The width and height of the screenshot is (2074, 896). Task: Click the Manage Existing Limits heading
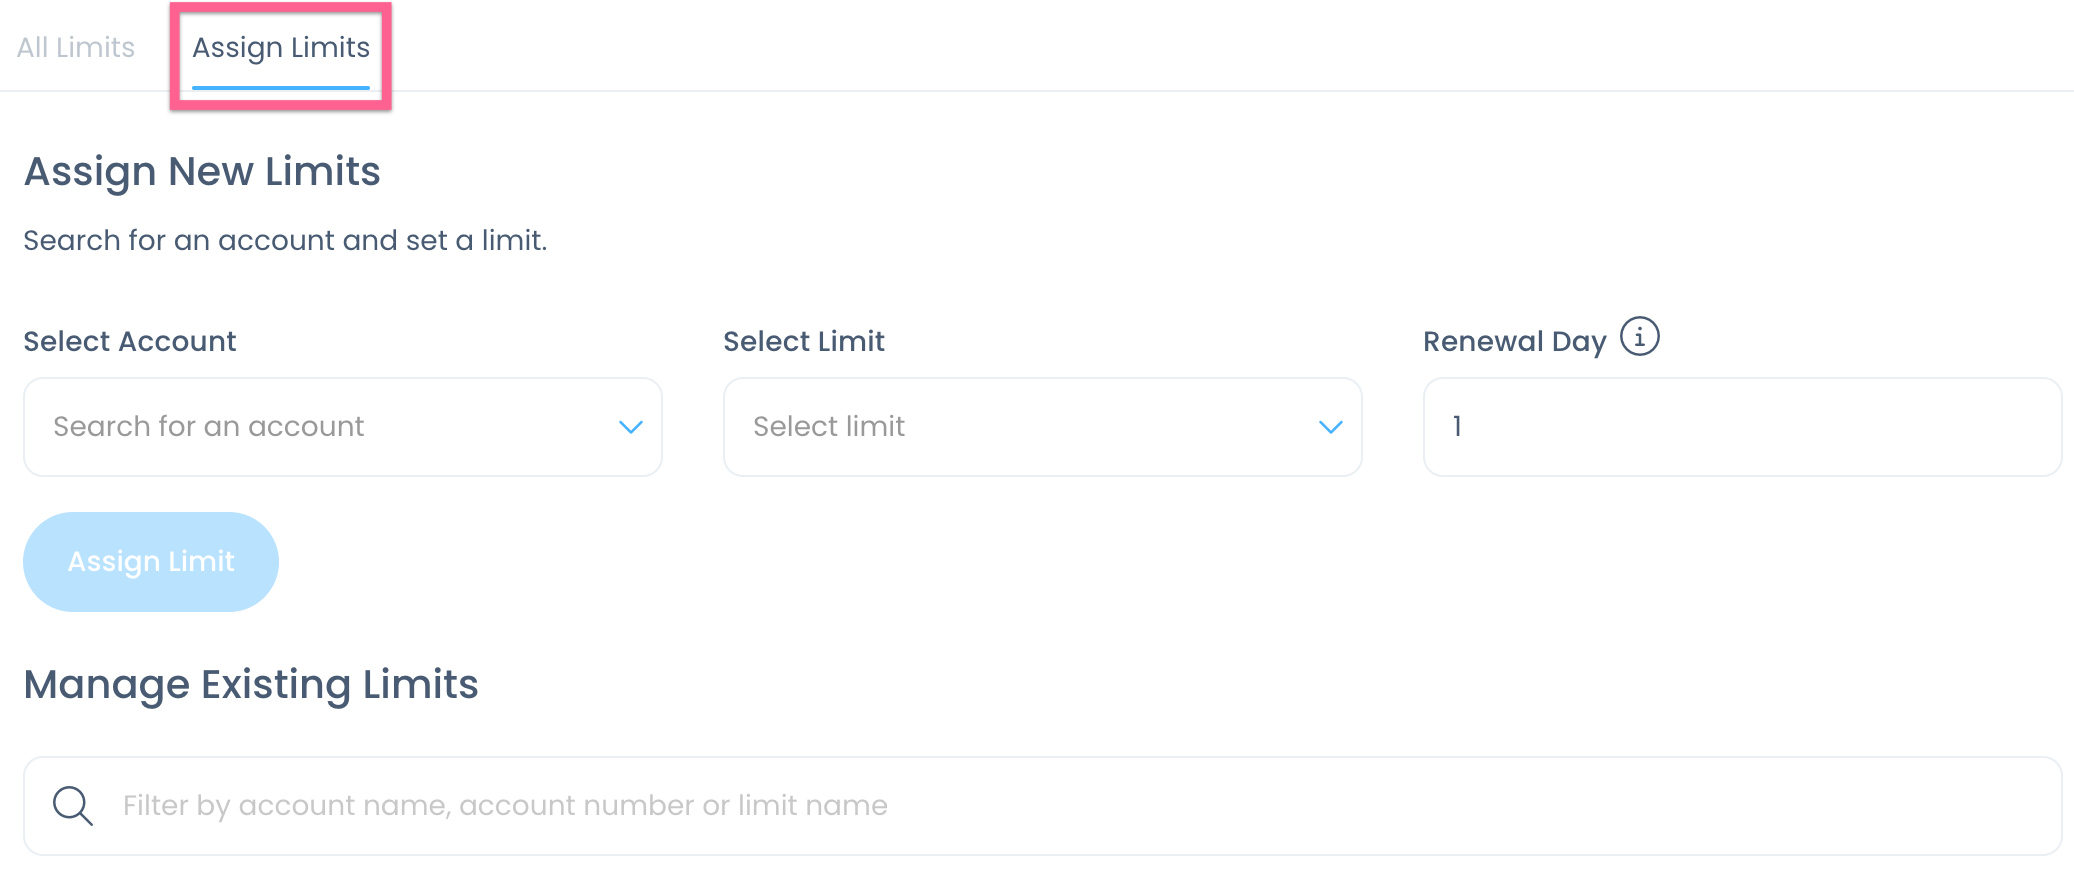pos(251,685)
